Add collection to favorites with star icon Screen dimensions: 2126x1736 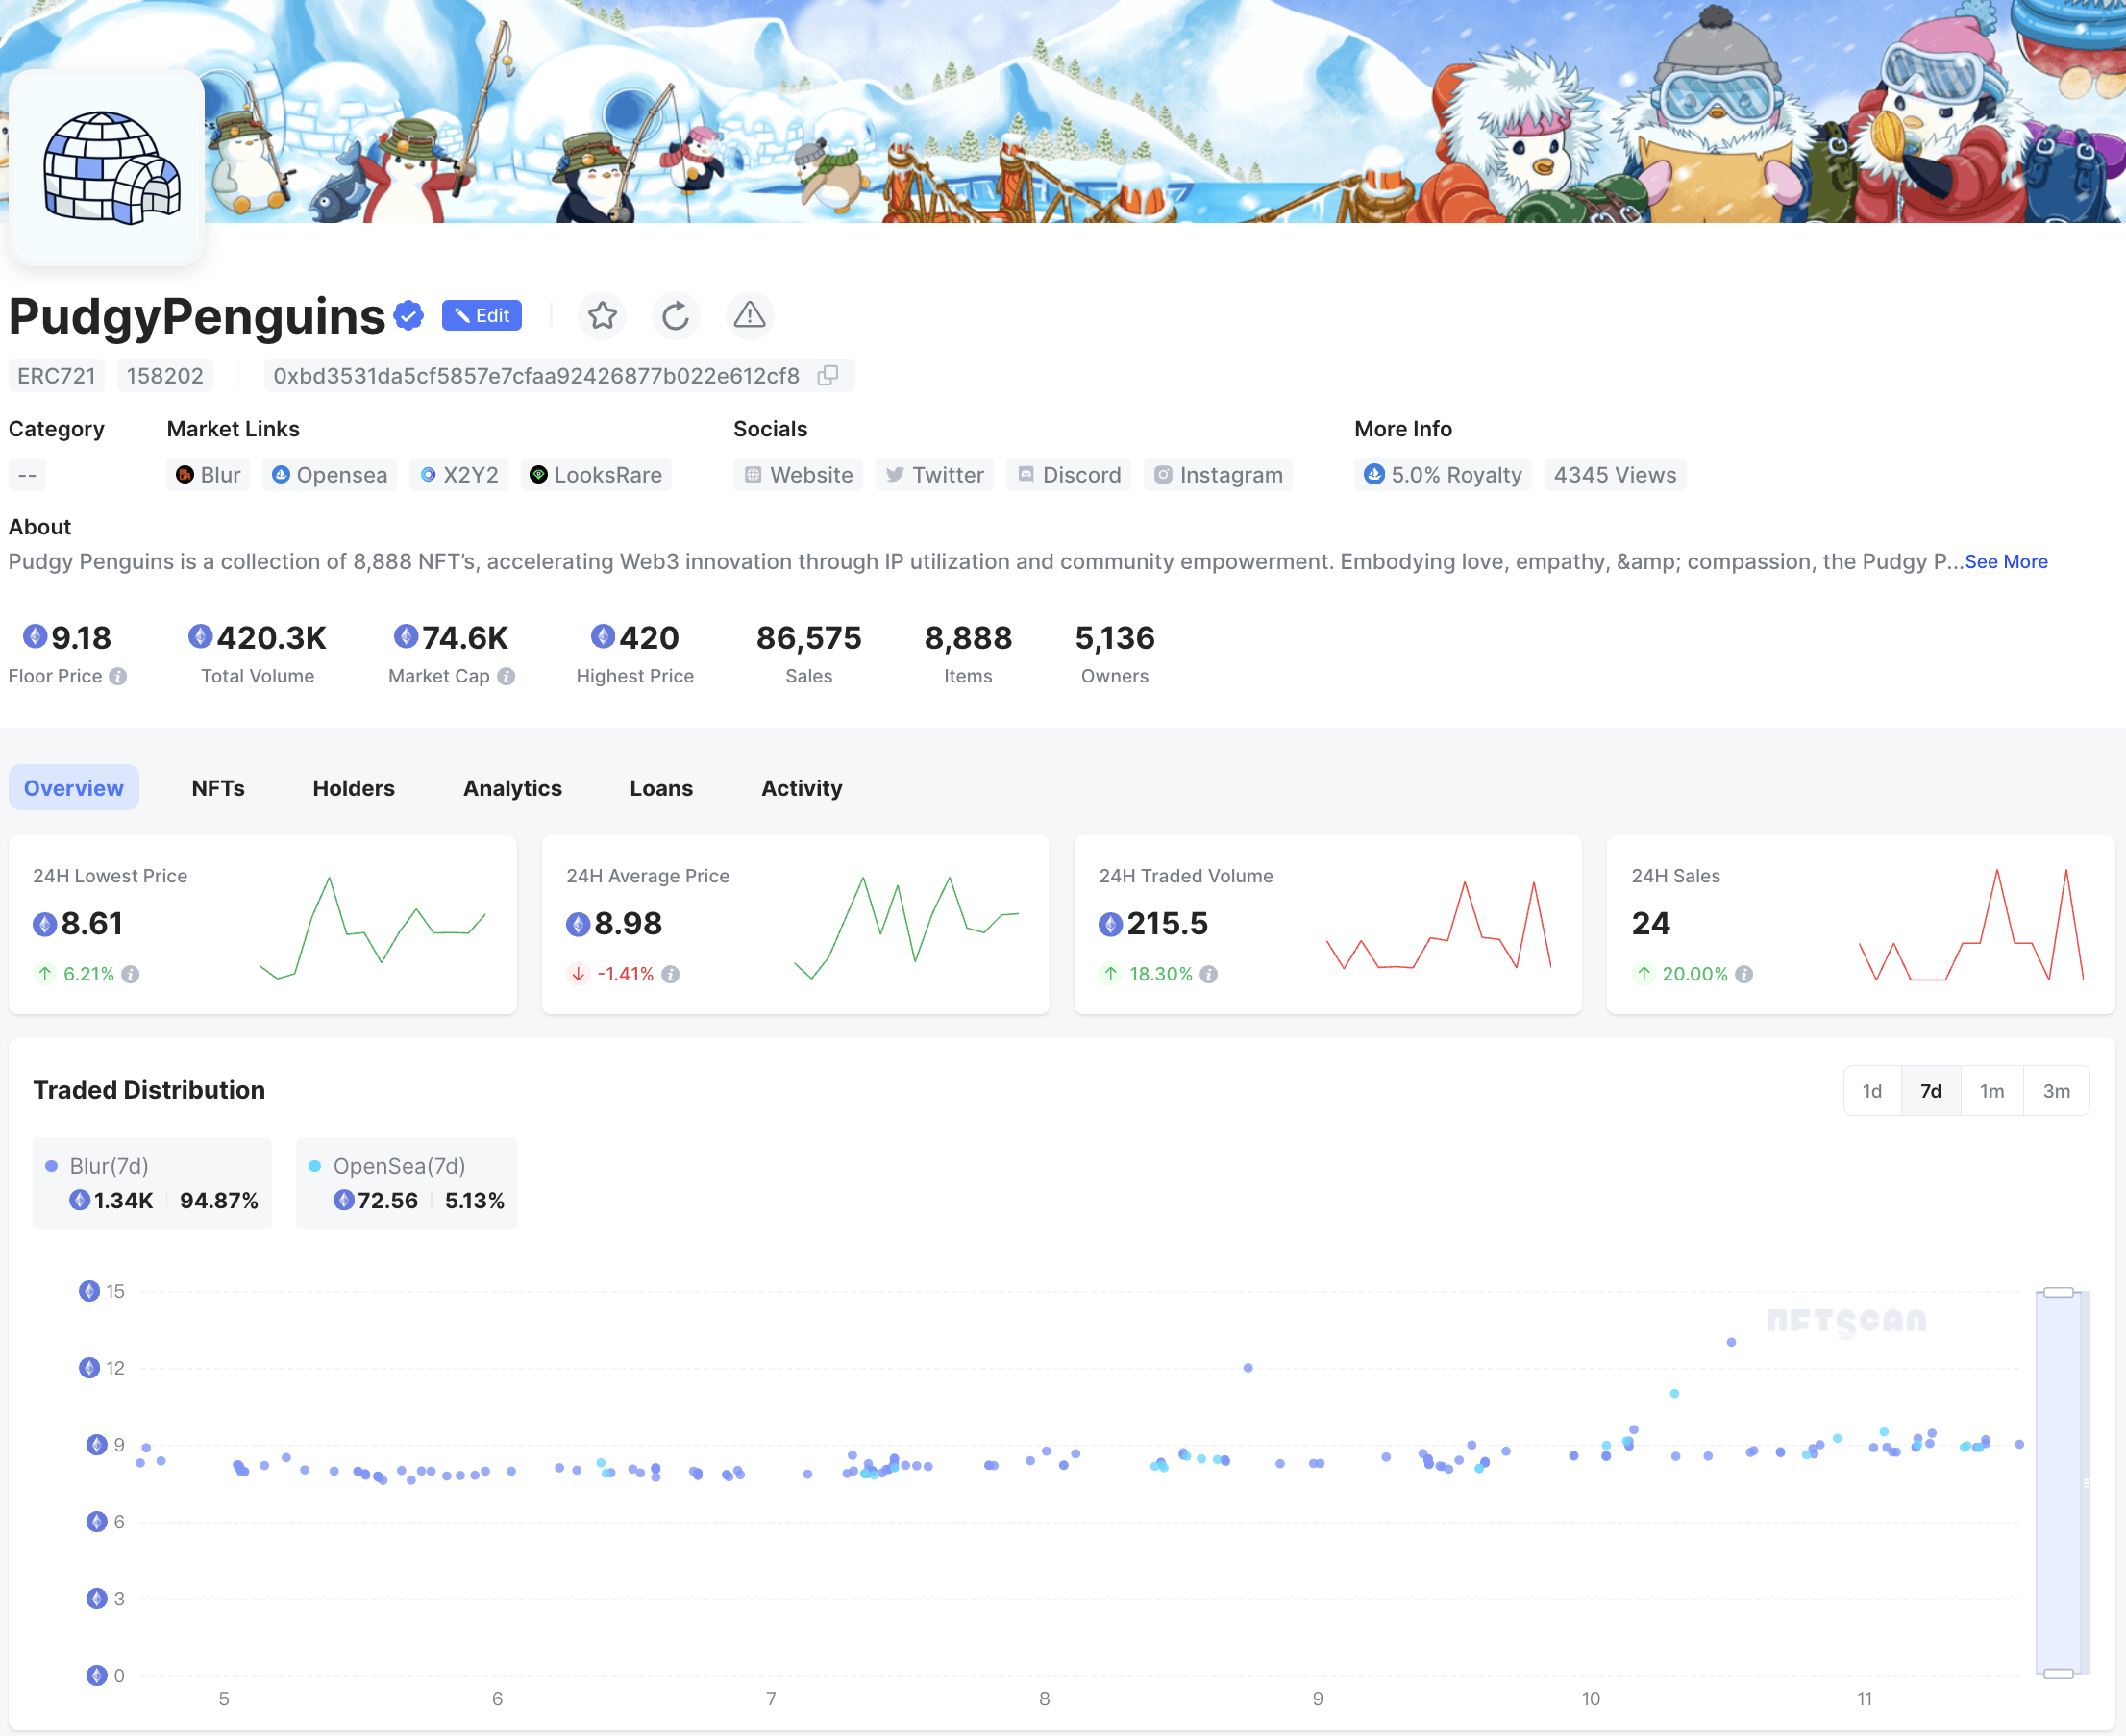[602, 316]
